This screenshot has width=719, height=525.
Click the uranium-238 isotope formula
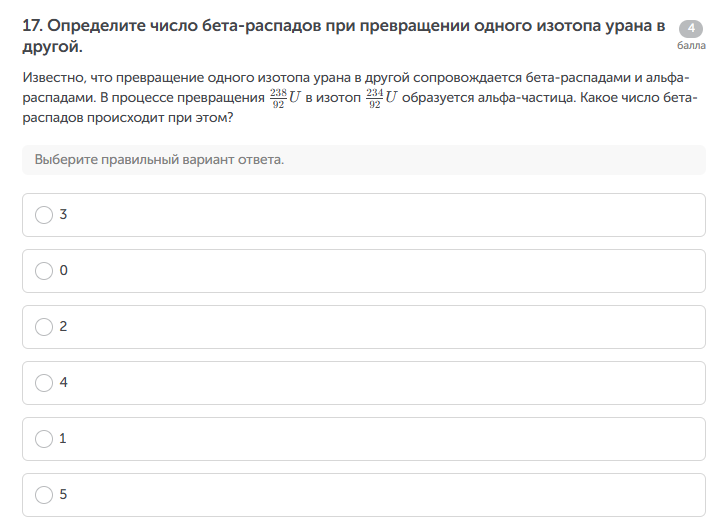[286, 98]
